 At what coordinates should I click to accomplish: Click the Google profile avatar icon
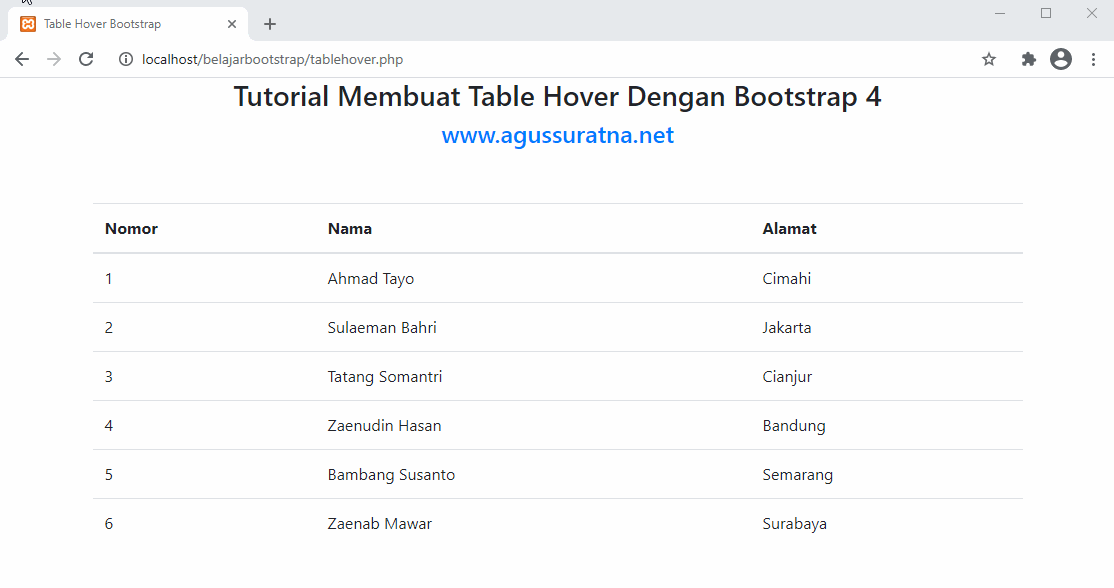[x=1061, y=59]
